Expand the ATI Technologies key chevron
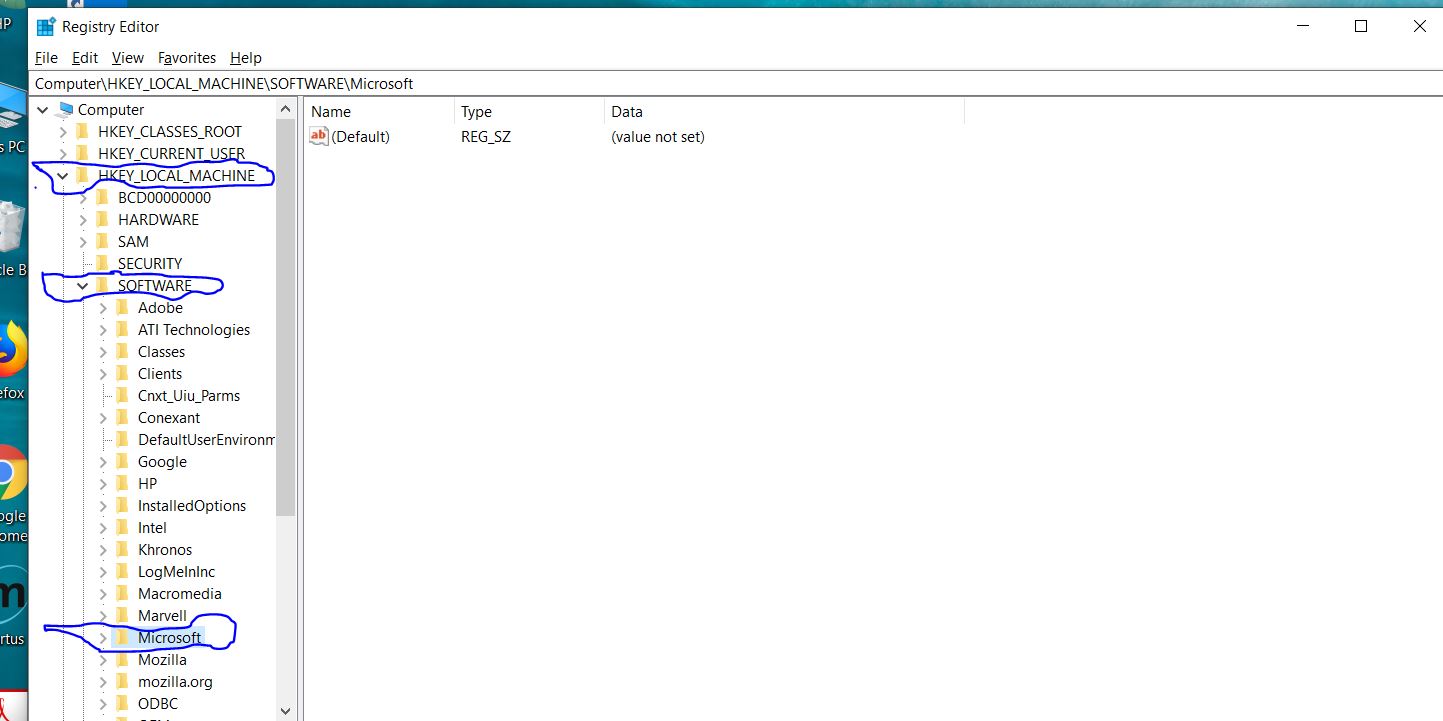 (103, 330)
